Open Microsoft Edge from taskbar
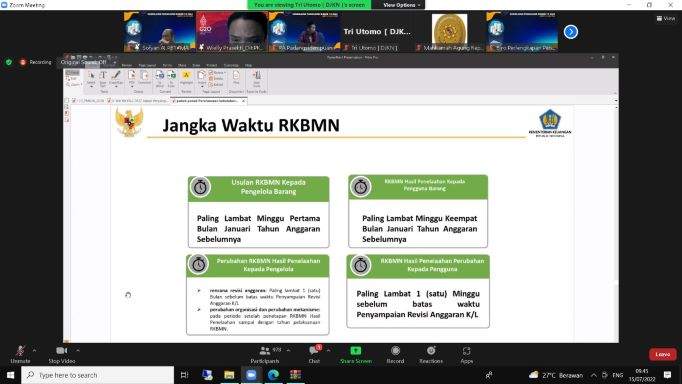 [273, 375]
